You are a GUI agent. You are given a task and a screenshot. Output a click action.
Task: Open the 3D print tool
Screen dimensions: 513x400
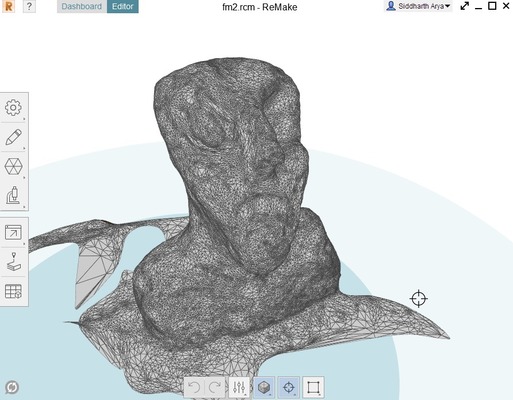tap(13, 262)
